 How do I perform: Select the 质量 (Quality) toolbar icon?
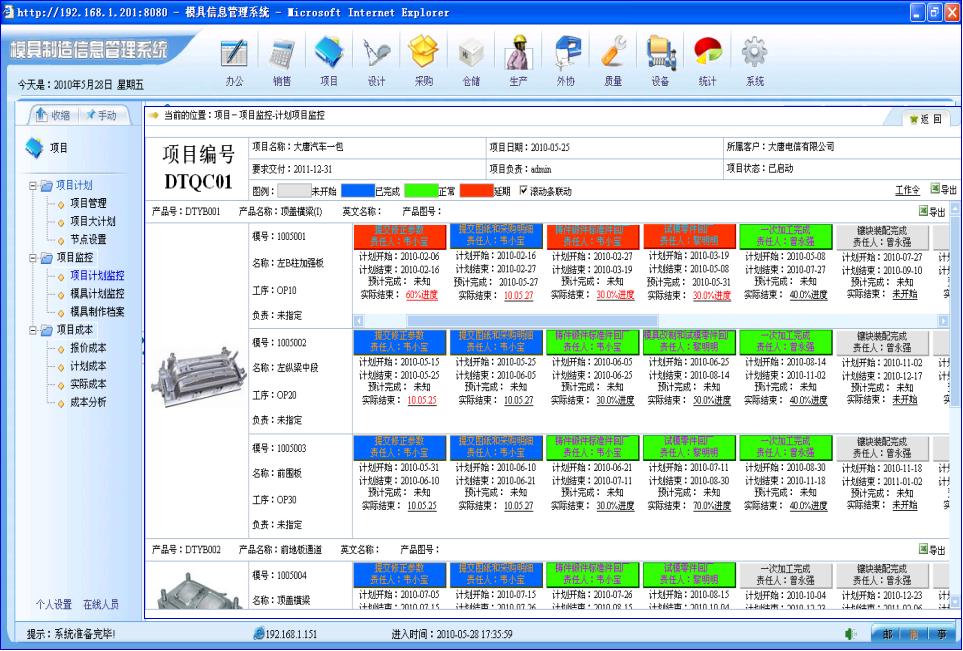(614, 52)
